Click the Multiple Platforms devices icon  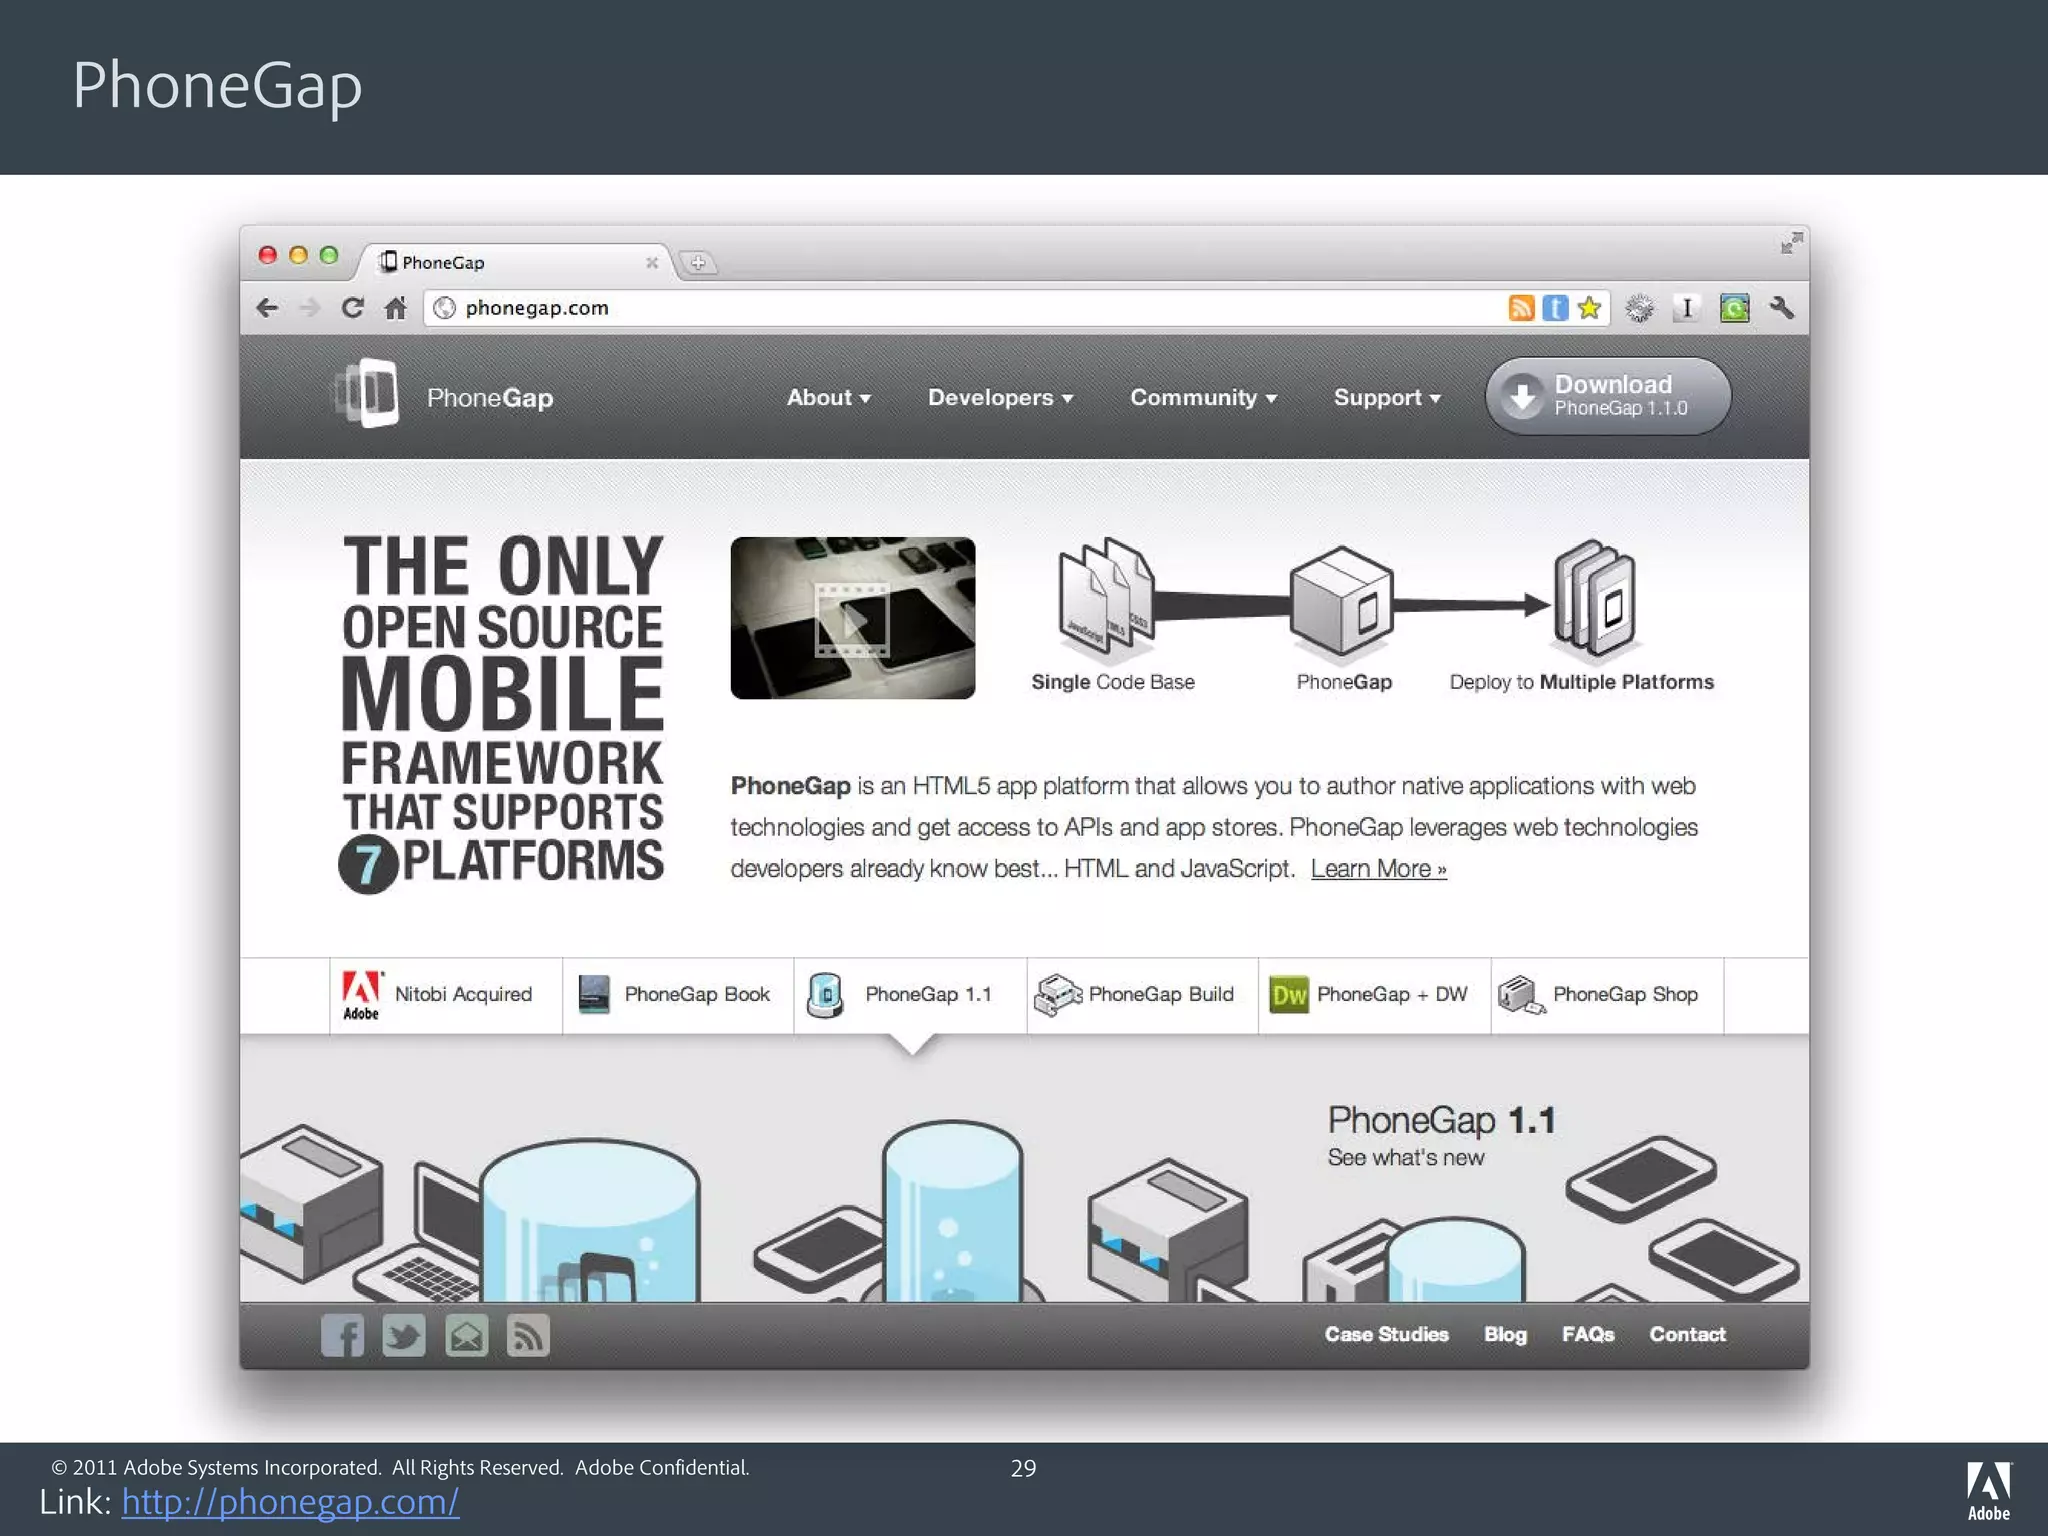tap(1596, 598)
